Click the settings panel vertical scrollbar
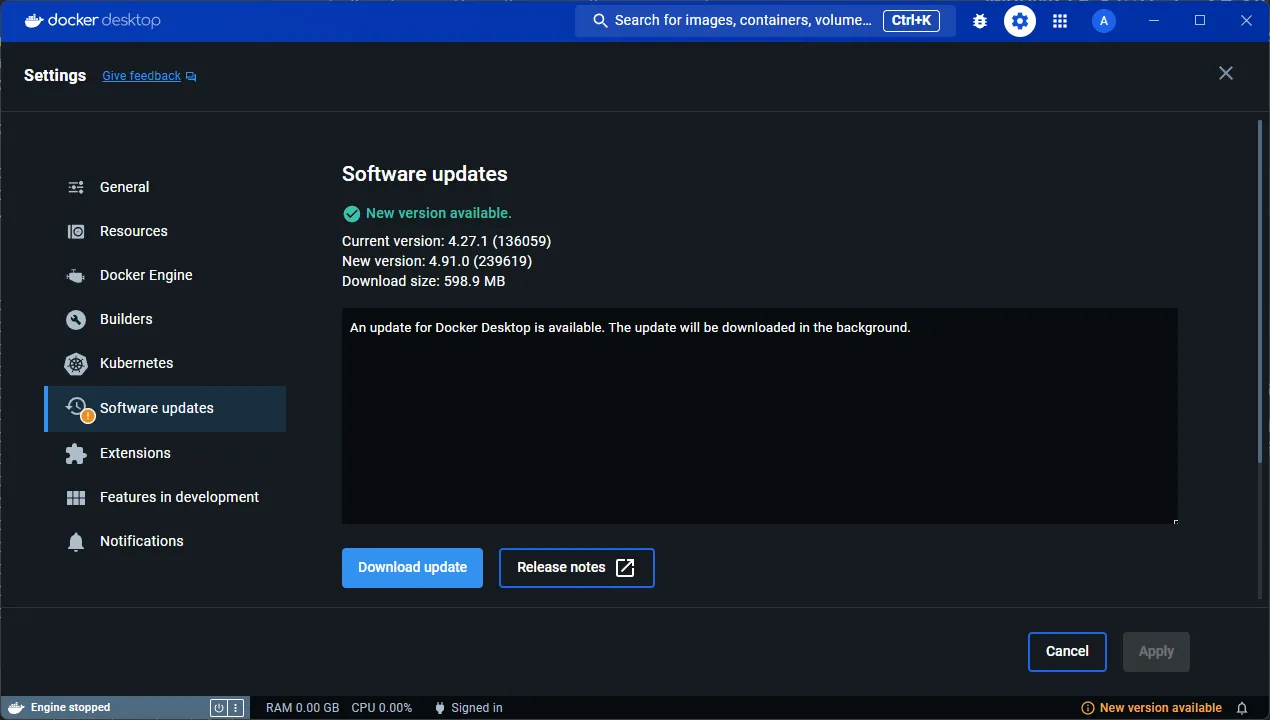Screen dimensions: 1270x720 (x=1260, y=291)
